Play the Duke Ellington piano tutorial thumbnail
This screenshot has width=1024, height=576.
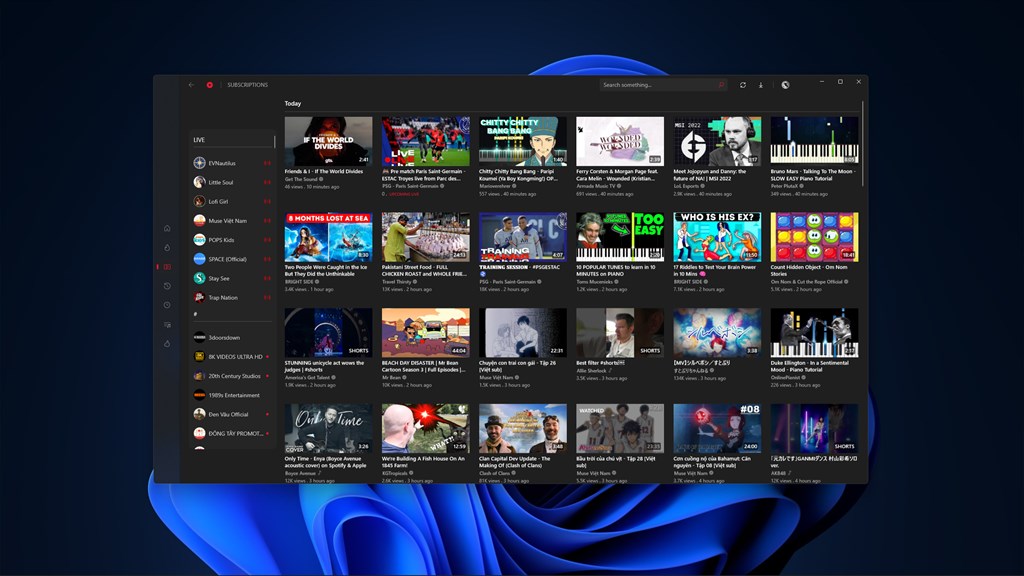(x=814, y=332)
